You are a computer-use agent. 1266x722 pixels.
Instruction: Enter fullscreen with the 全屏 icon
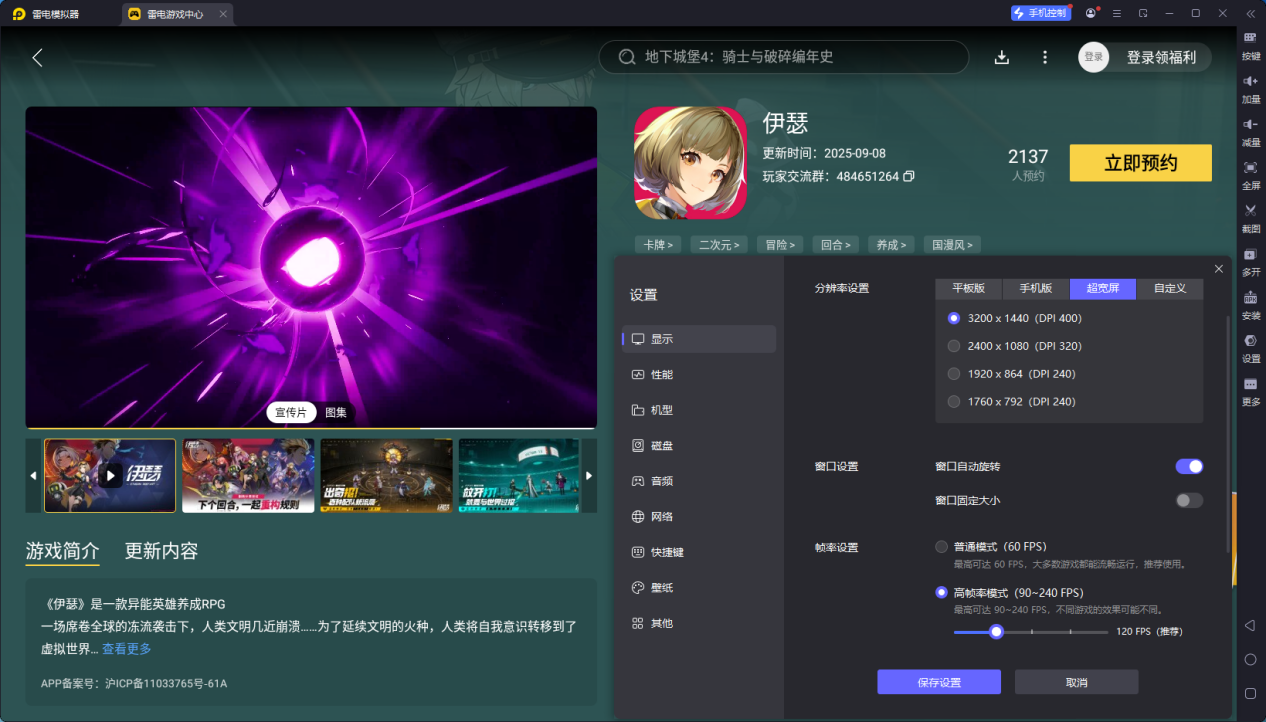(x=1250, y=173)
